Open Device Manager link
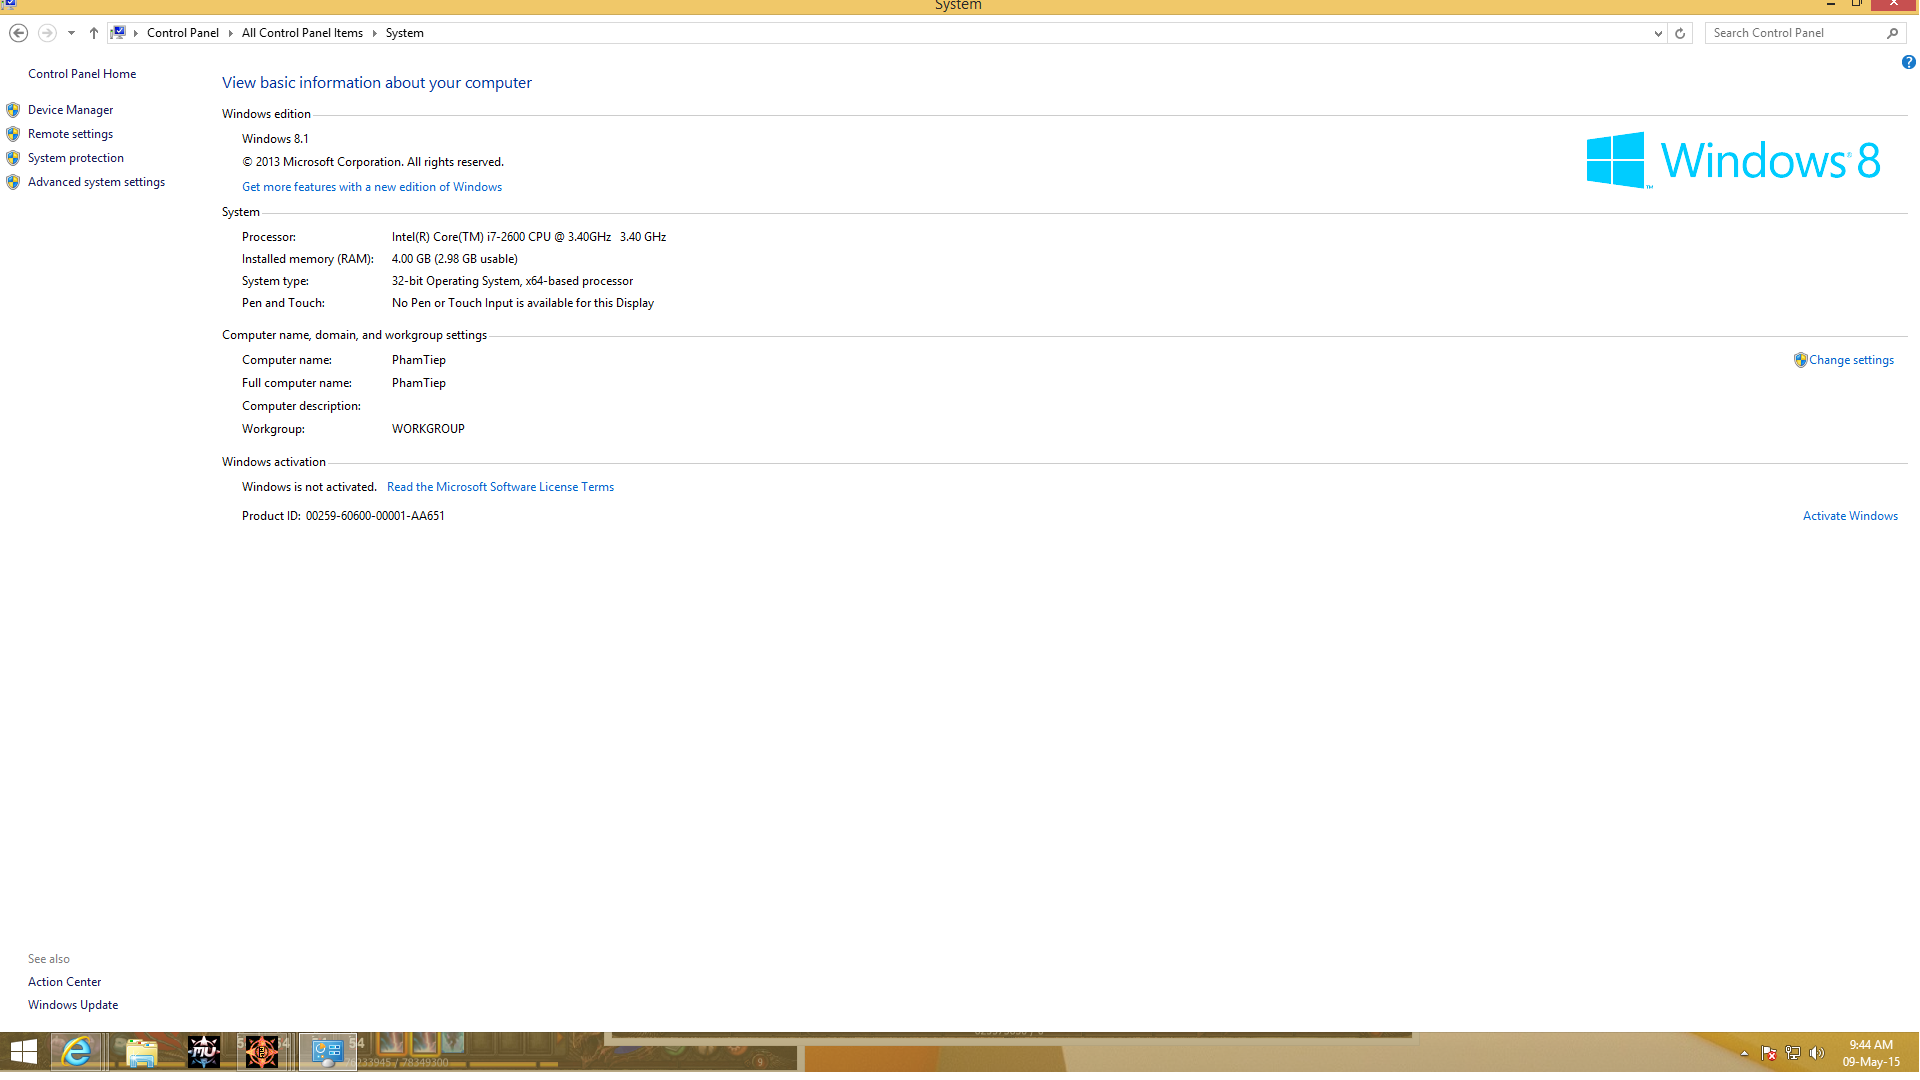 [x=70, y=110]
